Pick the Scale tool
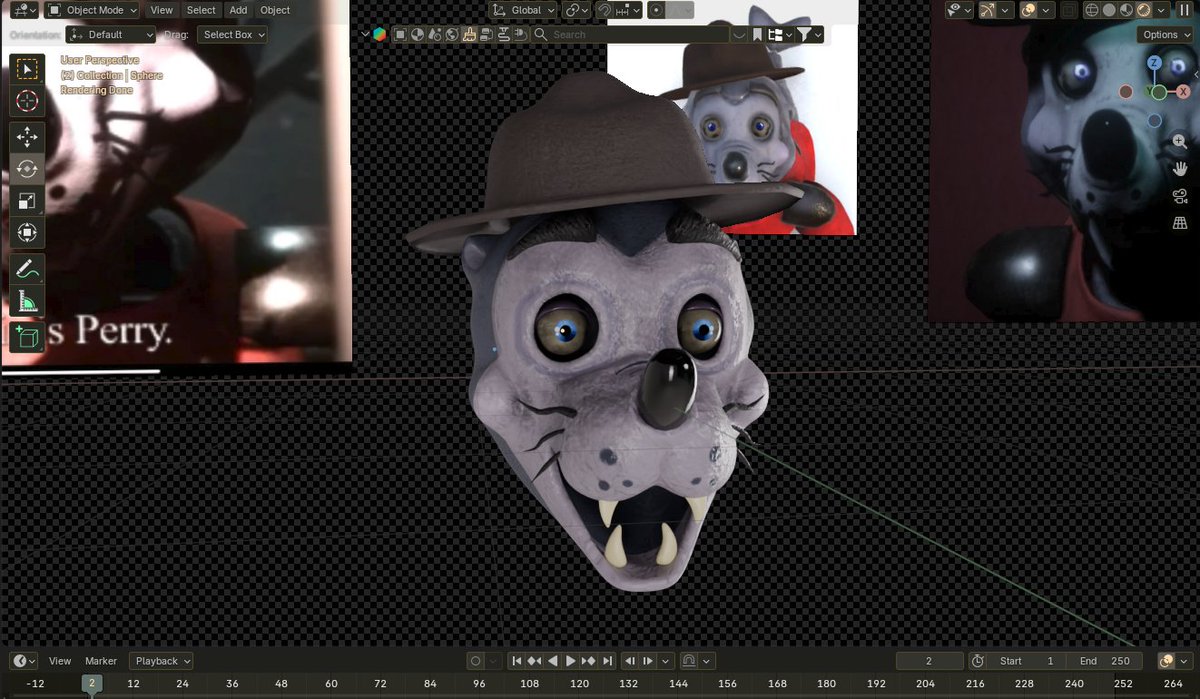 27,201
